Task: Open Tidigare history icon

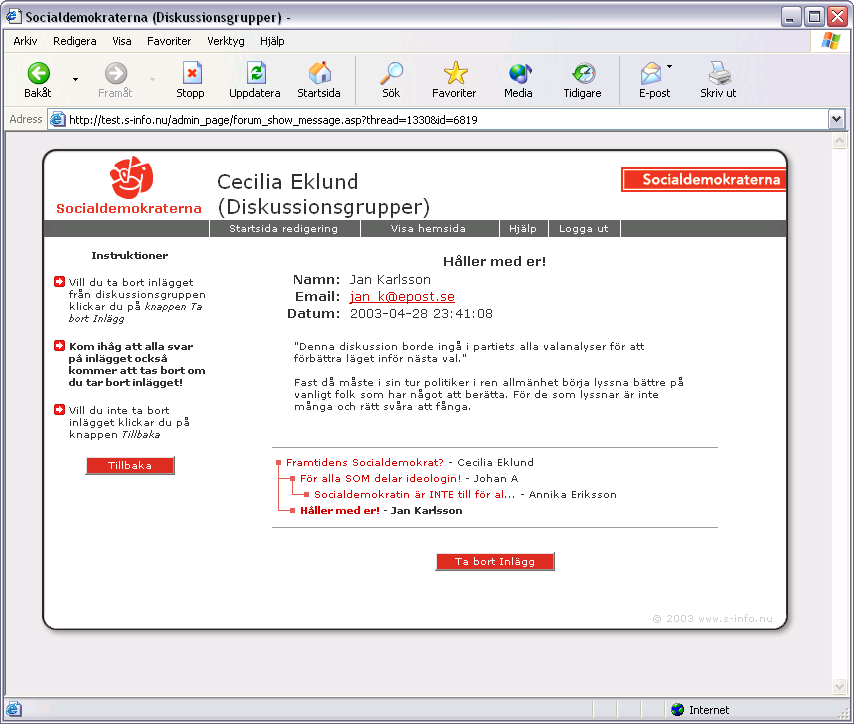Action: (584, 74)
